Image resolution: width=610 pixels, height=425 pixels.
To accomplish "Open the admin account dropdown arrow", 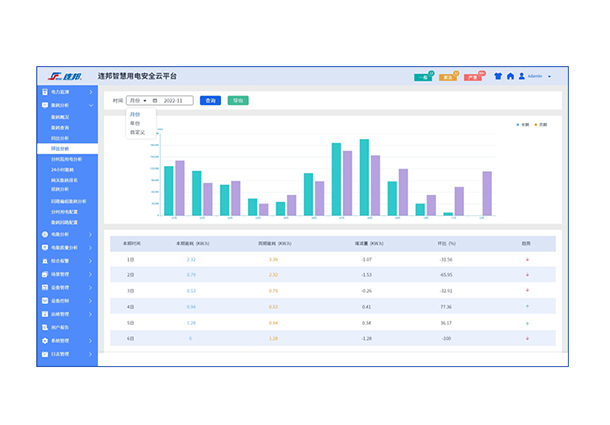I will pos(549,76).
